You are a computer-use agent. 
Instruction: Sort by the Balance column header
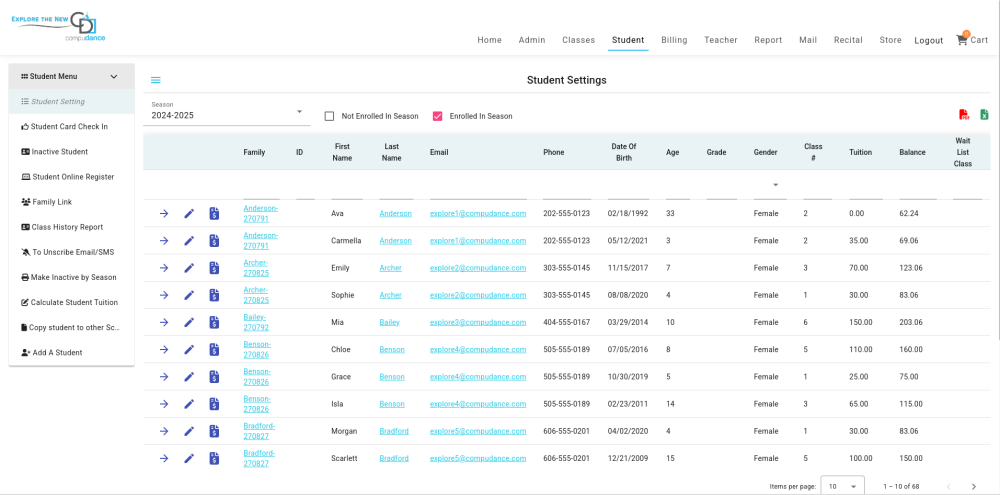tap(912, 152)
